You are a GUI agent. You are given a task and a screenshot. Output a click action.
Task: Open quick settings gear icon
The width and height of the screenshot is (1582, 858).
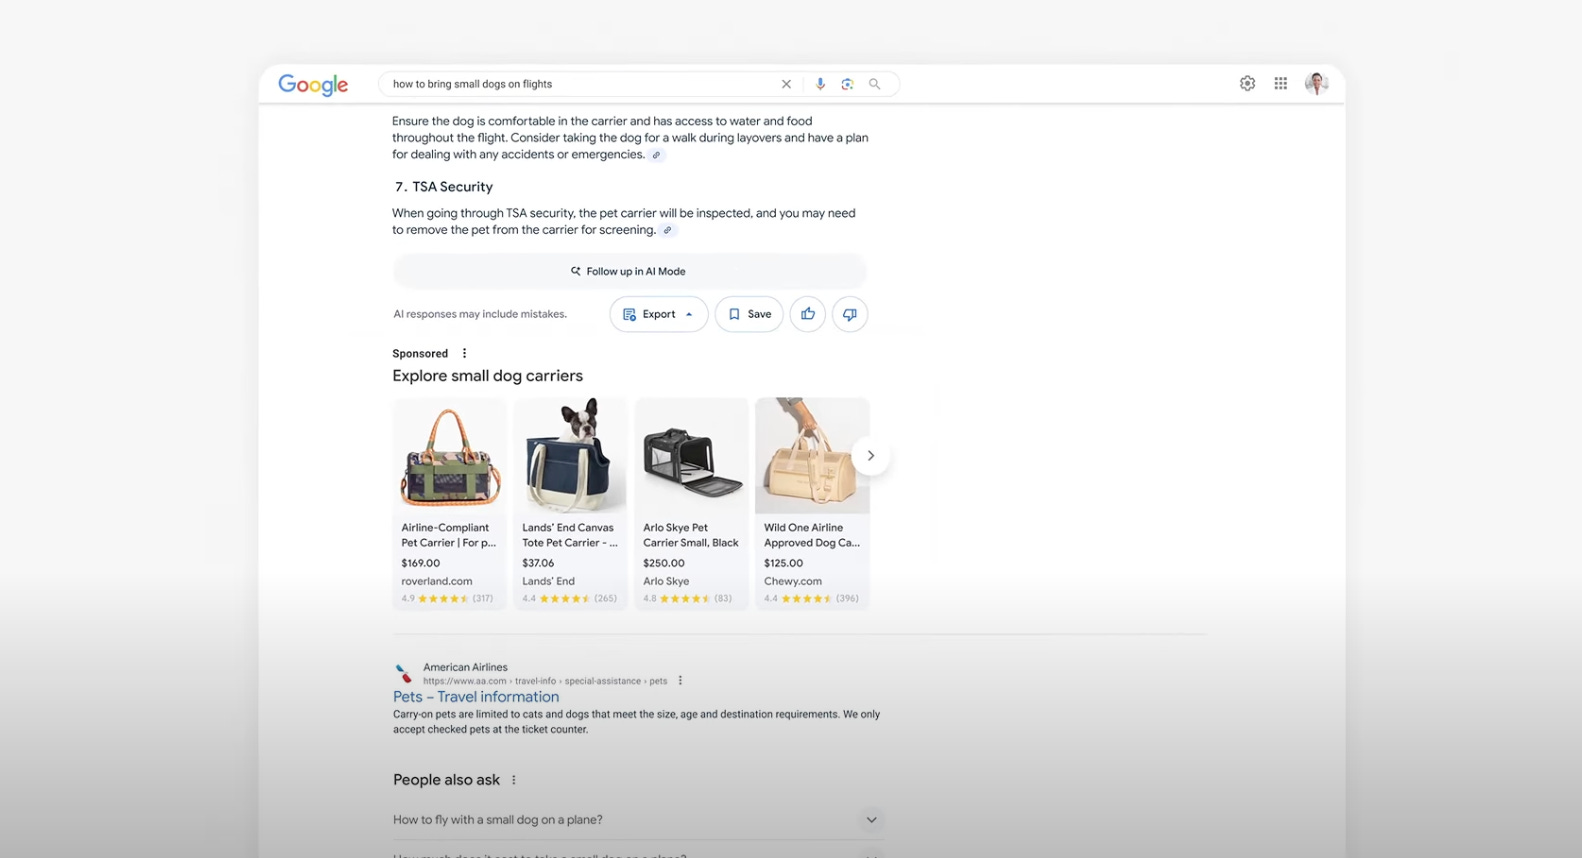[1247, 84]
